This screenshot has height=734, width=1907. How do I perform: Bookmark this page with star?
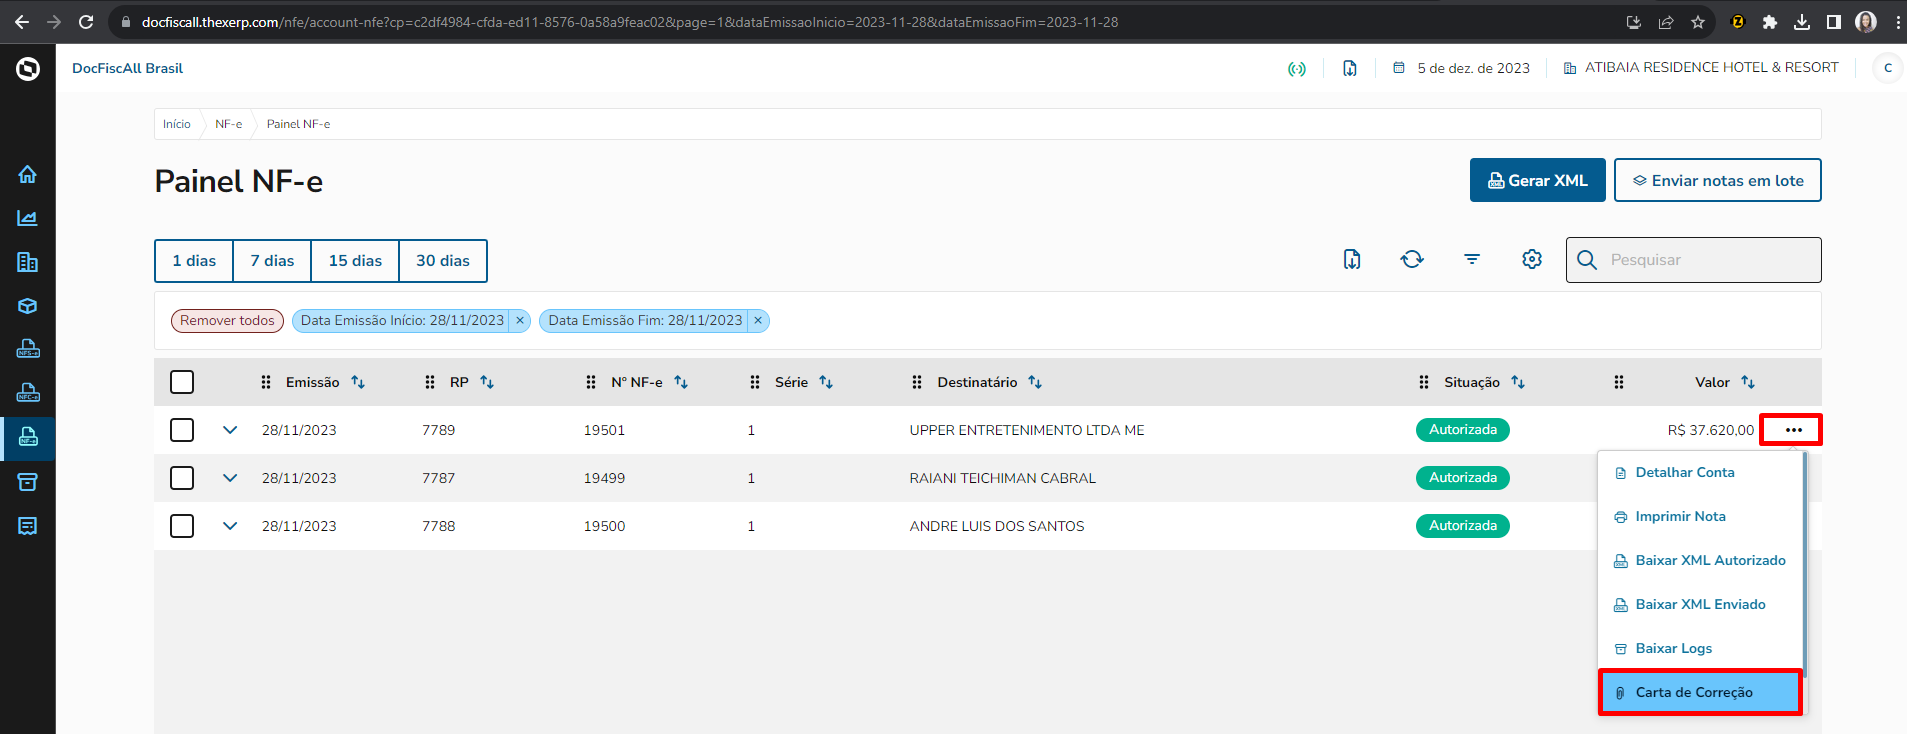[1698, 22]
